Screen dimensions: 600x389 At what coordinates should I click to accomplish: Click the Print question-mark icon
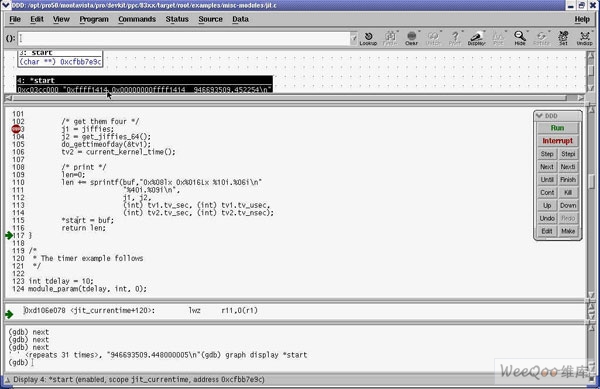point(455,38)
